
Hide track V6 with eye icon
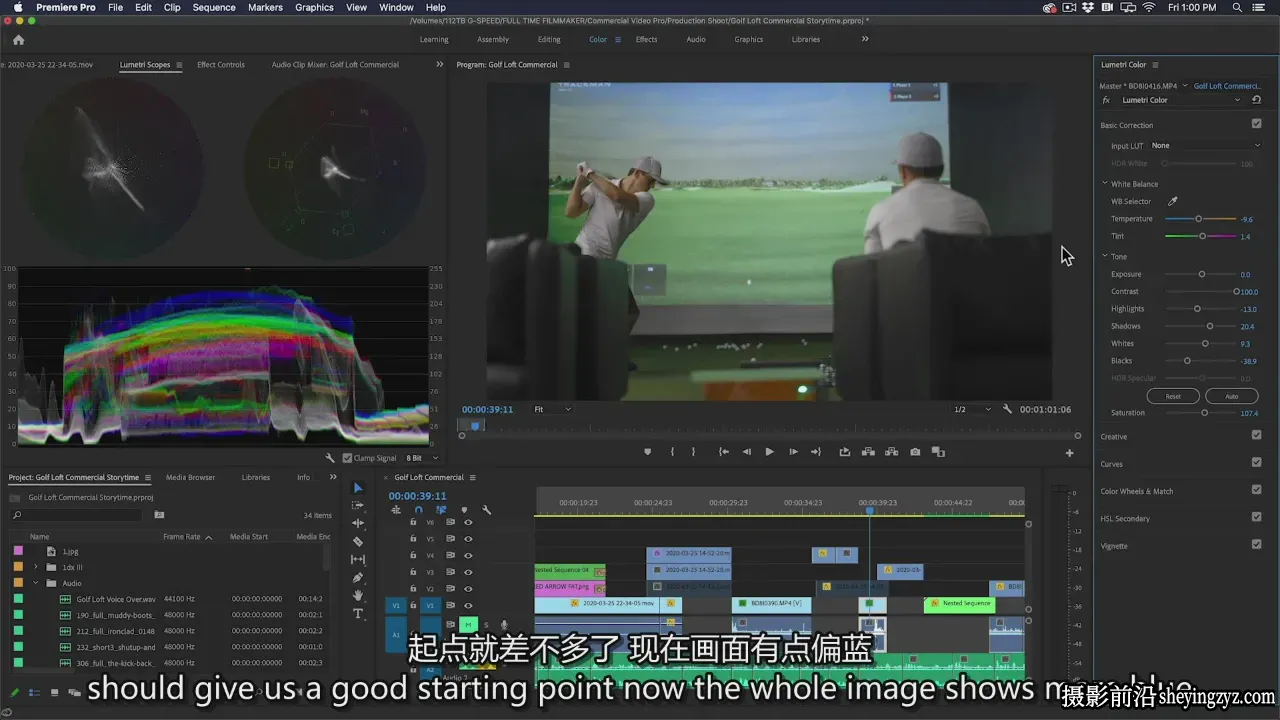[x=468, y=522]
